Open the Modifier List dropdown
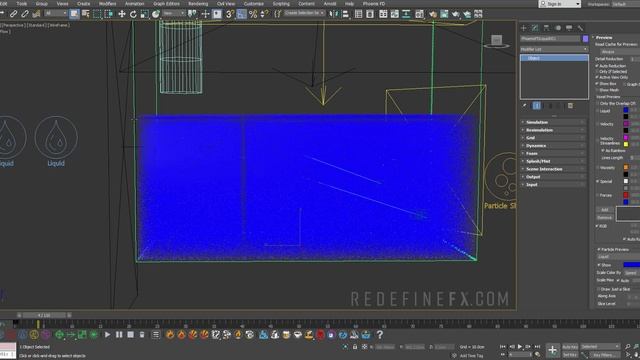Image resolution: width=640 pixels, height=360 pixels. tap(554, 49)
